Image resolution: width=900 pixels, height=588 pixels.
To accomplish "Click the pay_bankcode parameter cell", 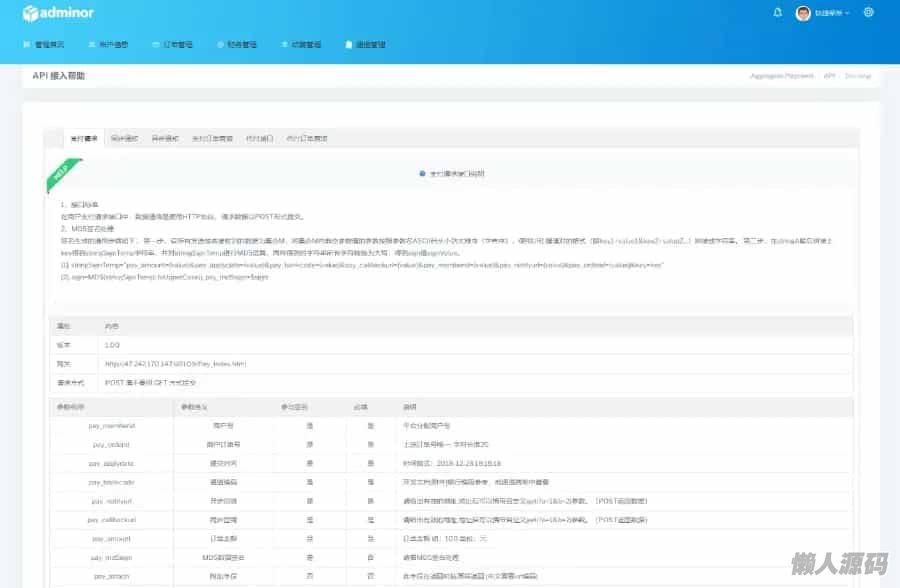I will [x=111, y=482].
